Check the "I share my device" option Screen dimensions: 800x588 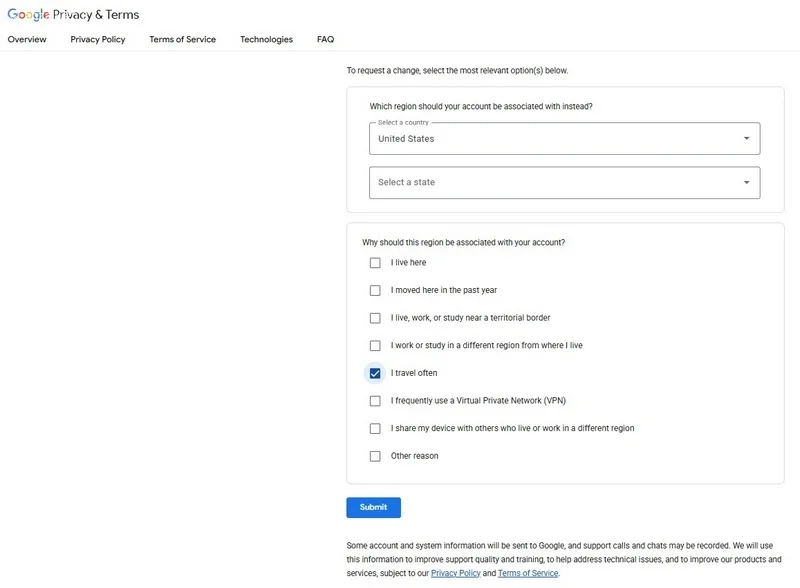click(375, 428)
